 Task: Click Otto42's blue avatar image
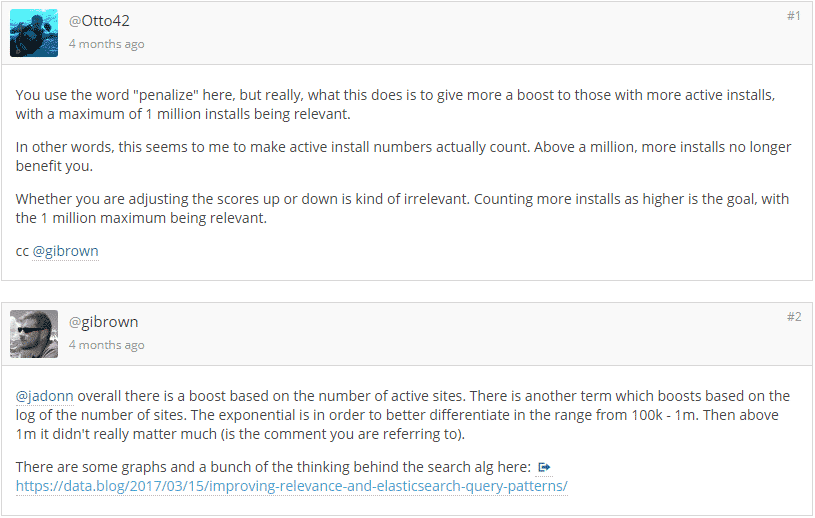pos(34,33)
